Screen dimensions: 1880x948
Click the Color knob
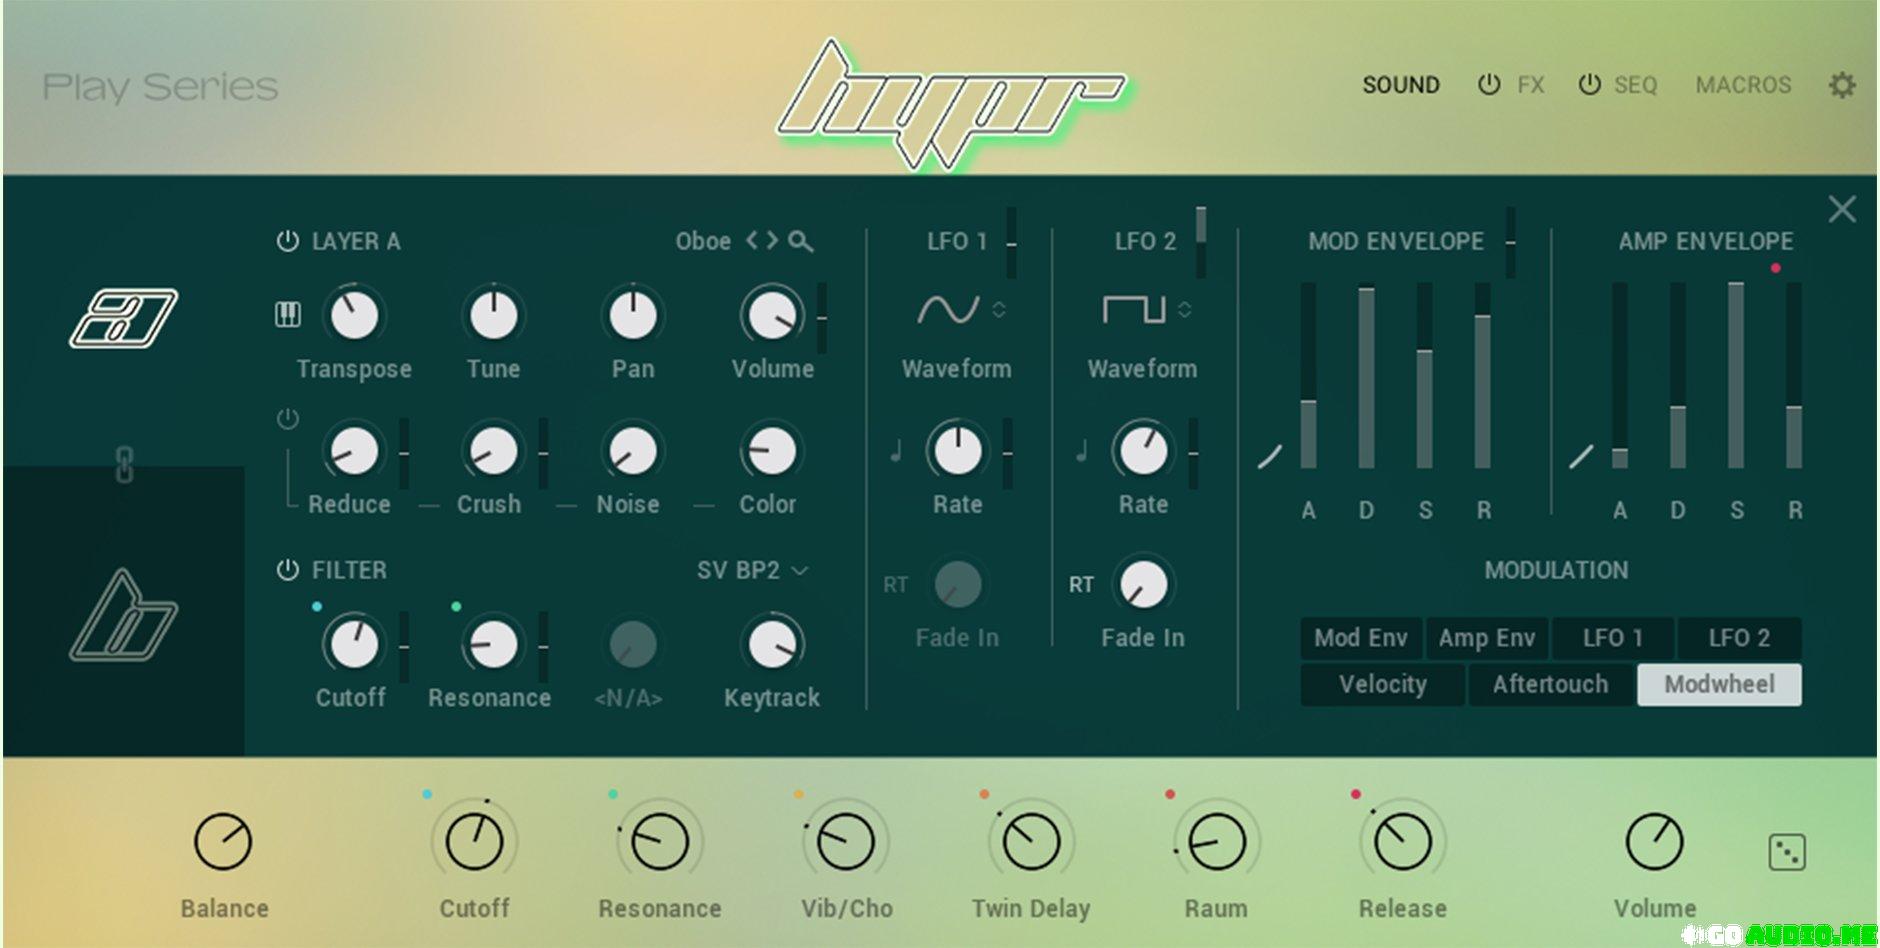[x=772, y=451]
